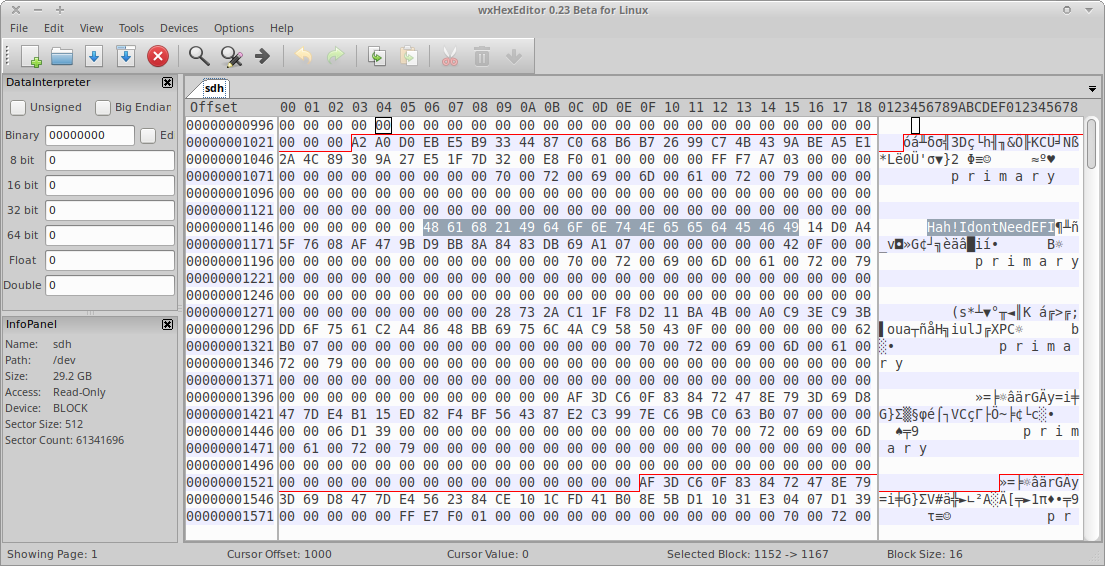This screenshot has width=1105, height=566.
Task: Click the 32 bit value field
Action: click(110, 210)
